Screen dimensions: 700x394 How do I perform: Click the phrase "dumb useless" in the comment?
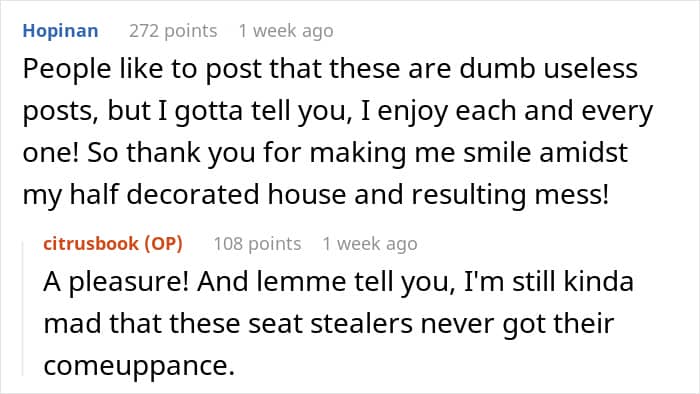tap(548, 69)
